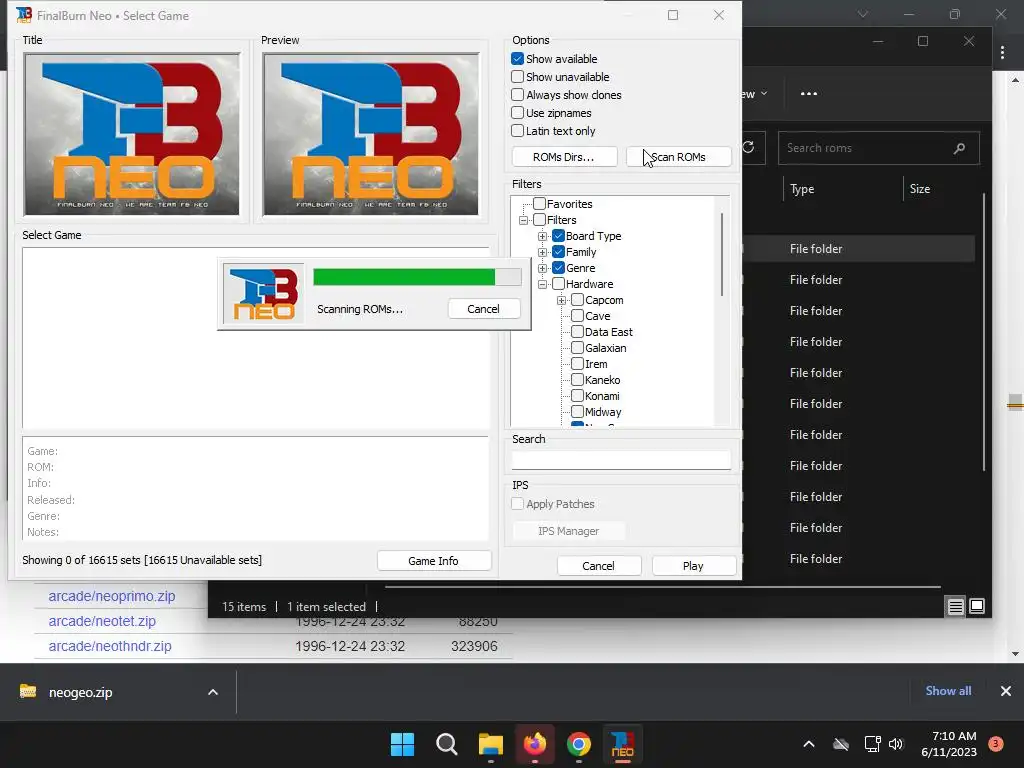Open arcade/neoprimo.zip link

tap(112, 596)
